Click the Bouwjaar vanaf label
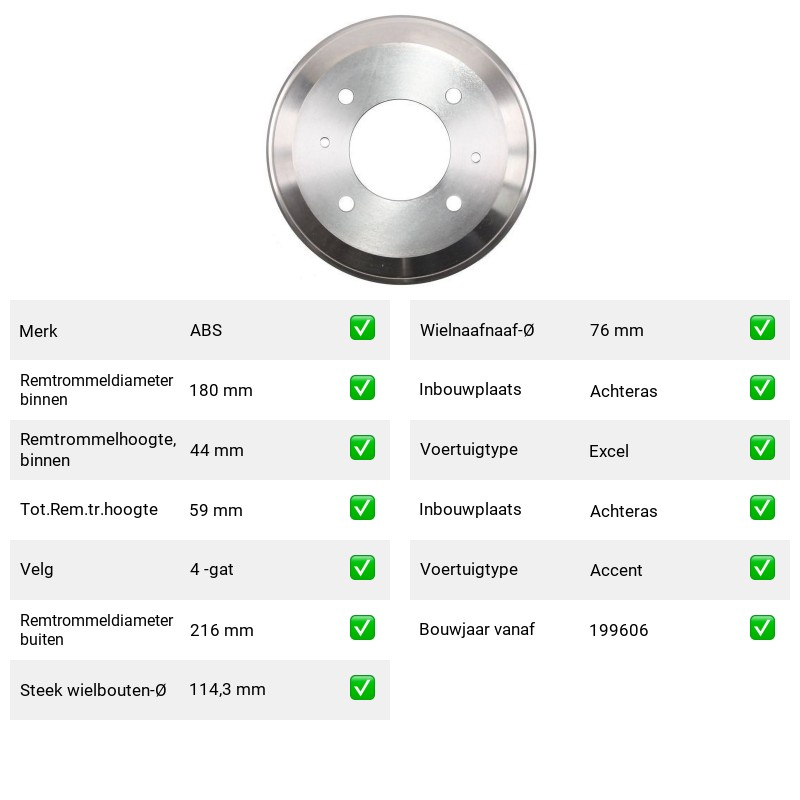The width and height of the screenshot is (800, 800). coord(477,629)
